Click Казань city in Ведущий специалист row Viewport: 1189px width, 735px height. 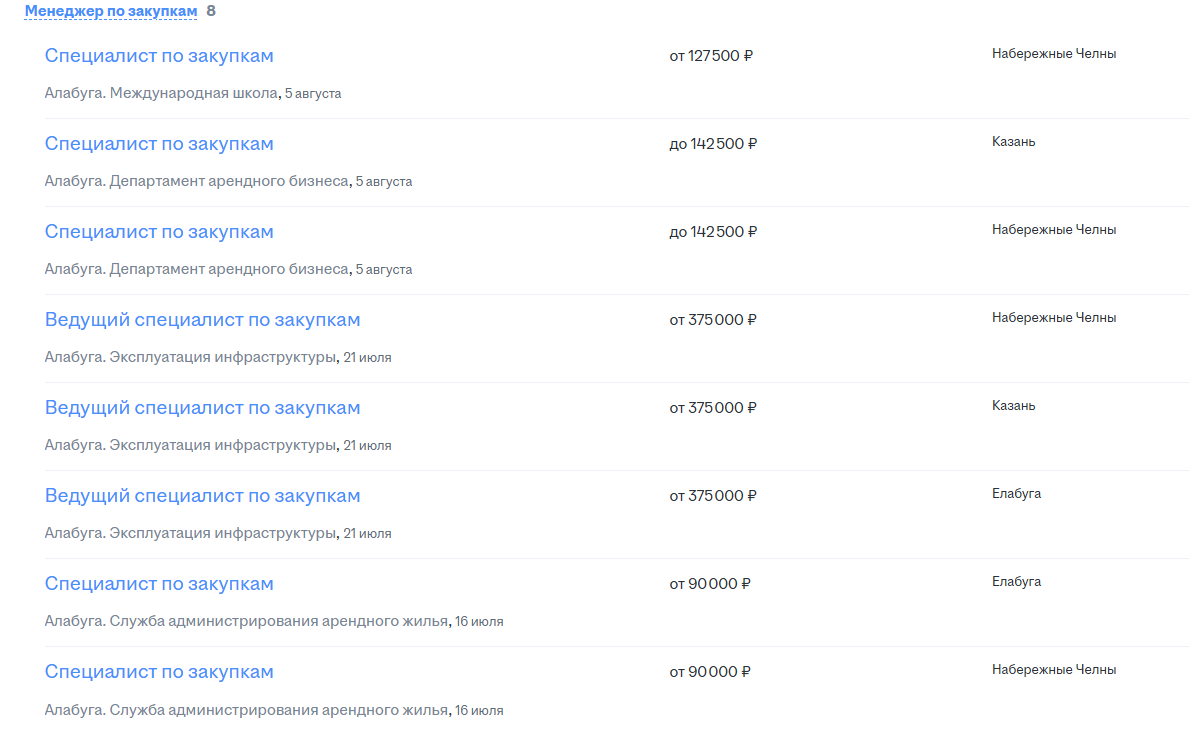click(x=1013, y=406)
